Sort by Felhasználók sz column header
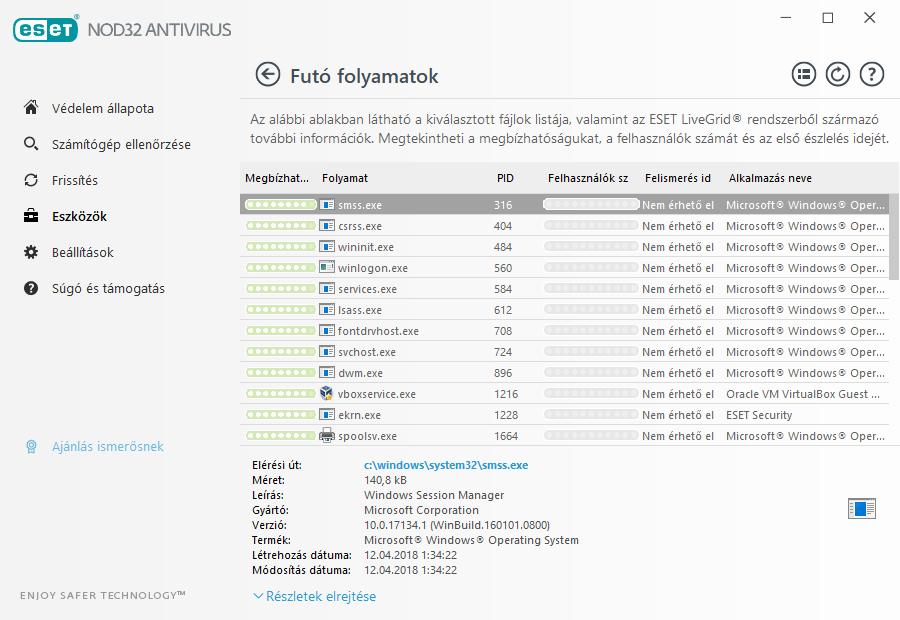The width and height of the screenshot is (900, 620). pos(588,178)
